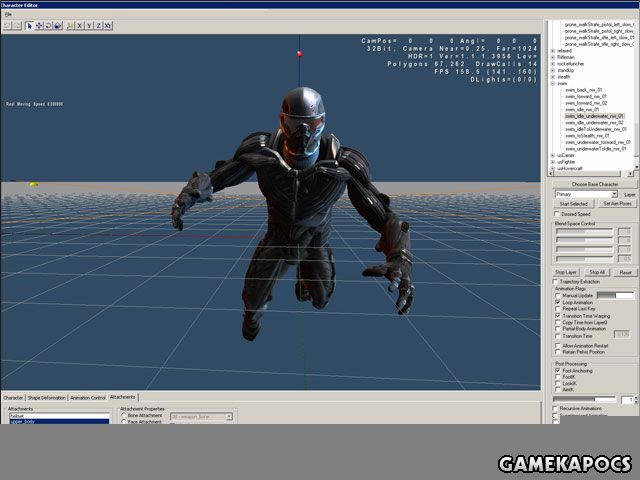Open the File menu
Image resolution: width=640 pixels, height=480 pixels.
click(8, 14)
